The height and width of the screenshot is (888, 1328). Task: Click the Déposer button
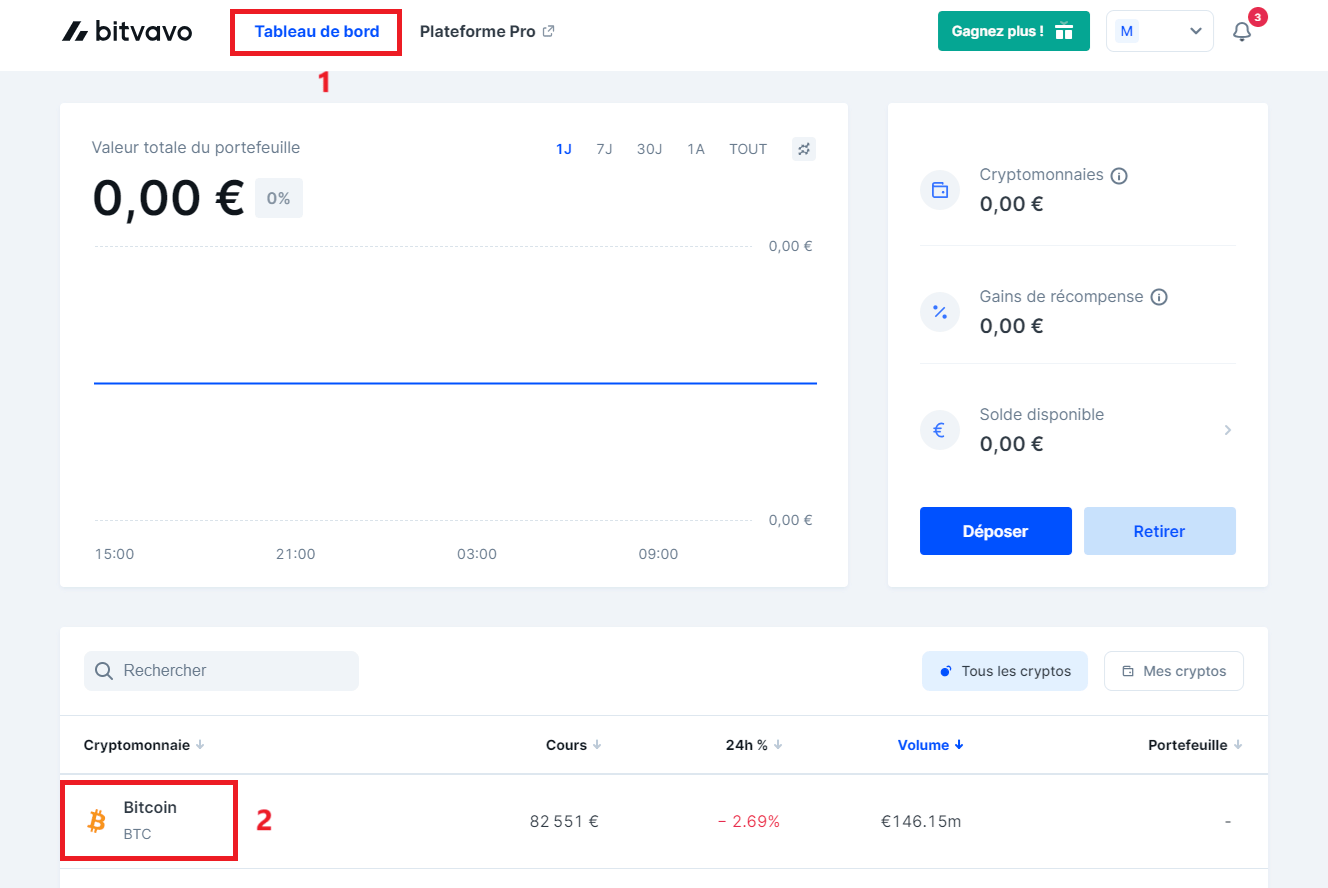[995, 531]
